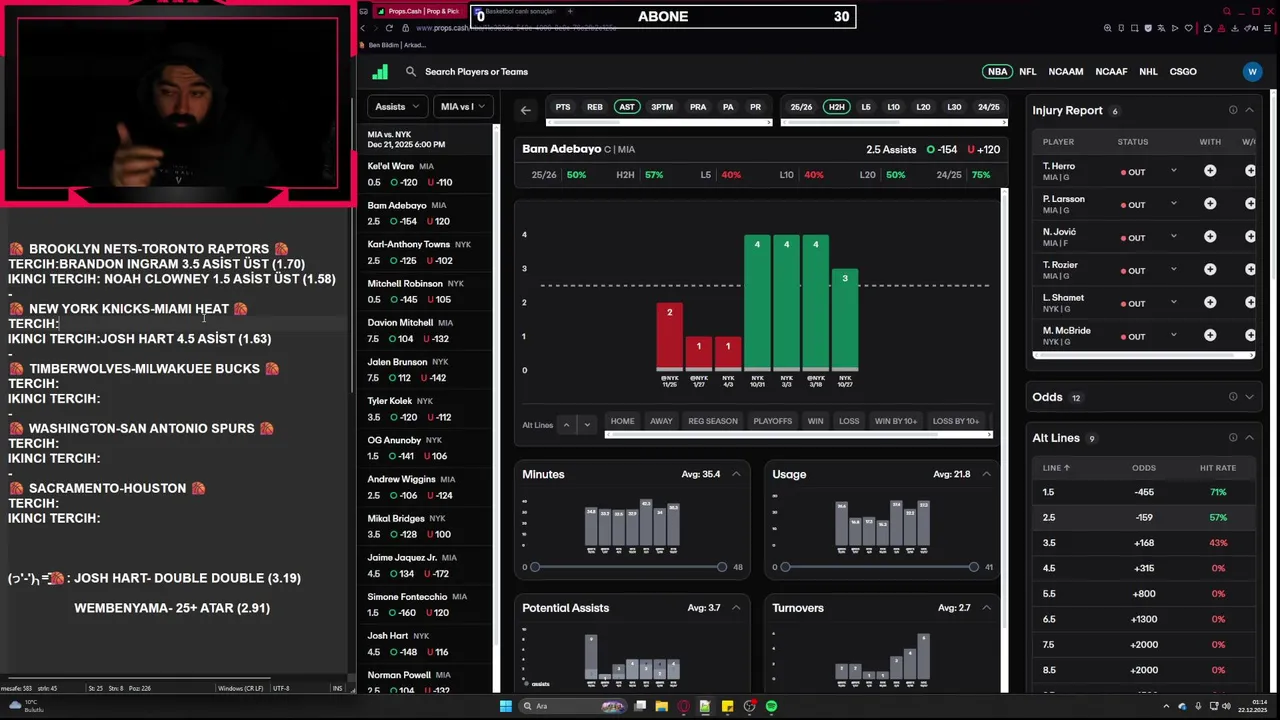Add T. Herro to WITH filter
The height and width of the screenshot is (720, 1280).
tap(1210, 171)
